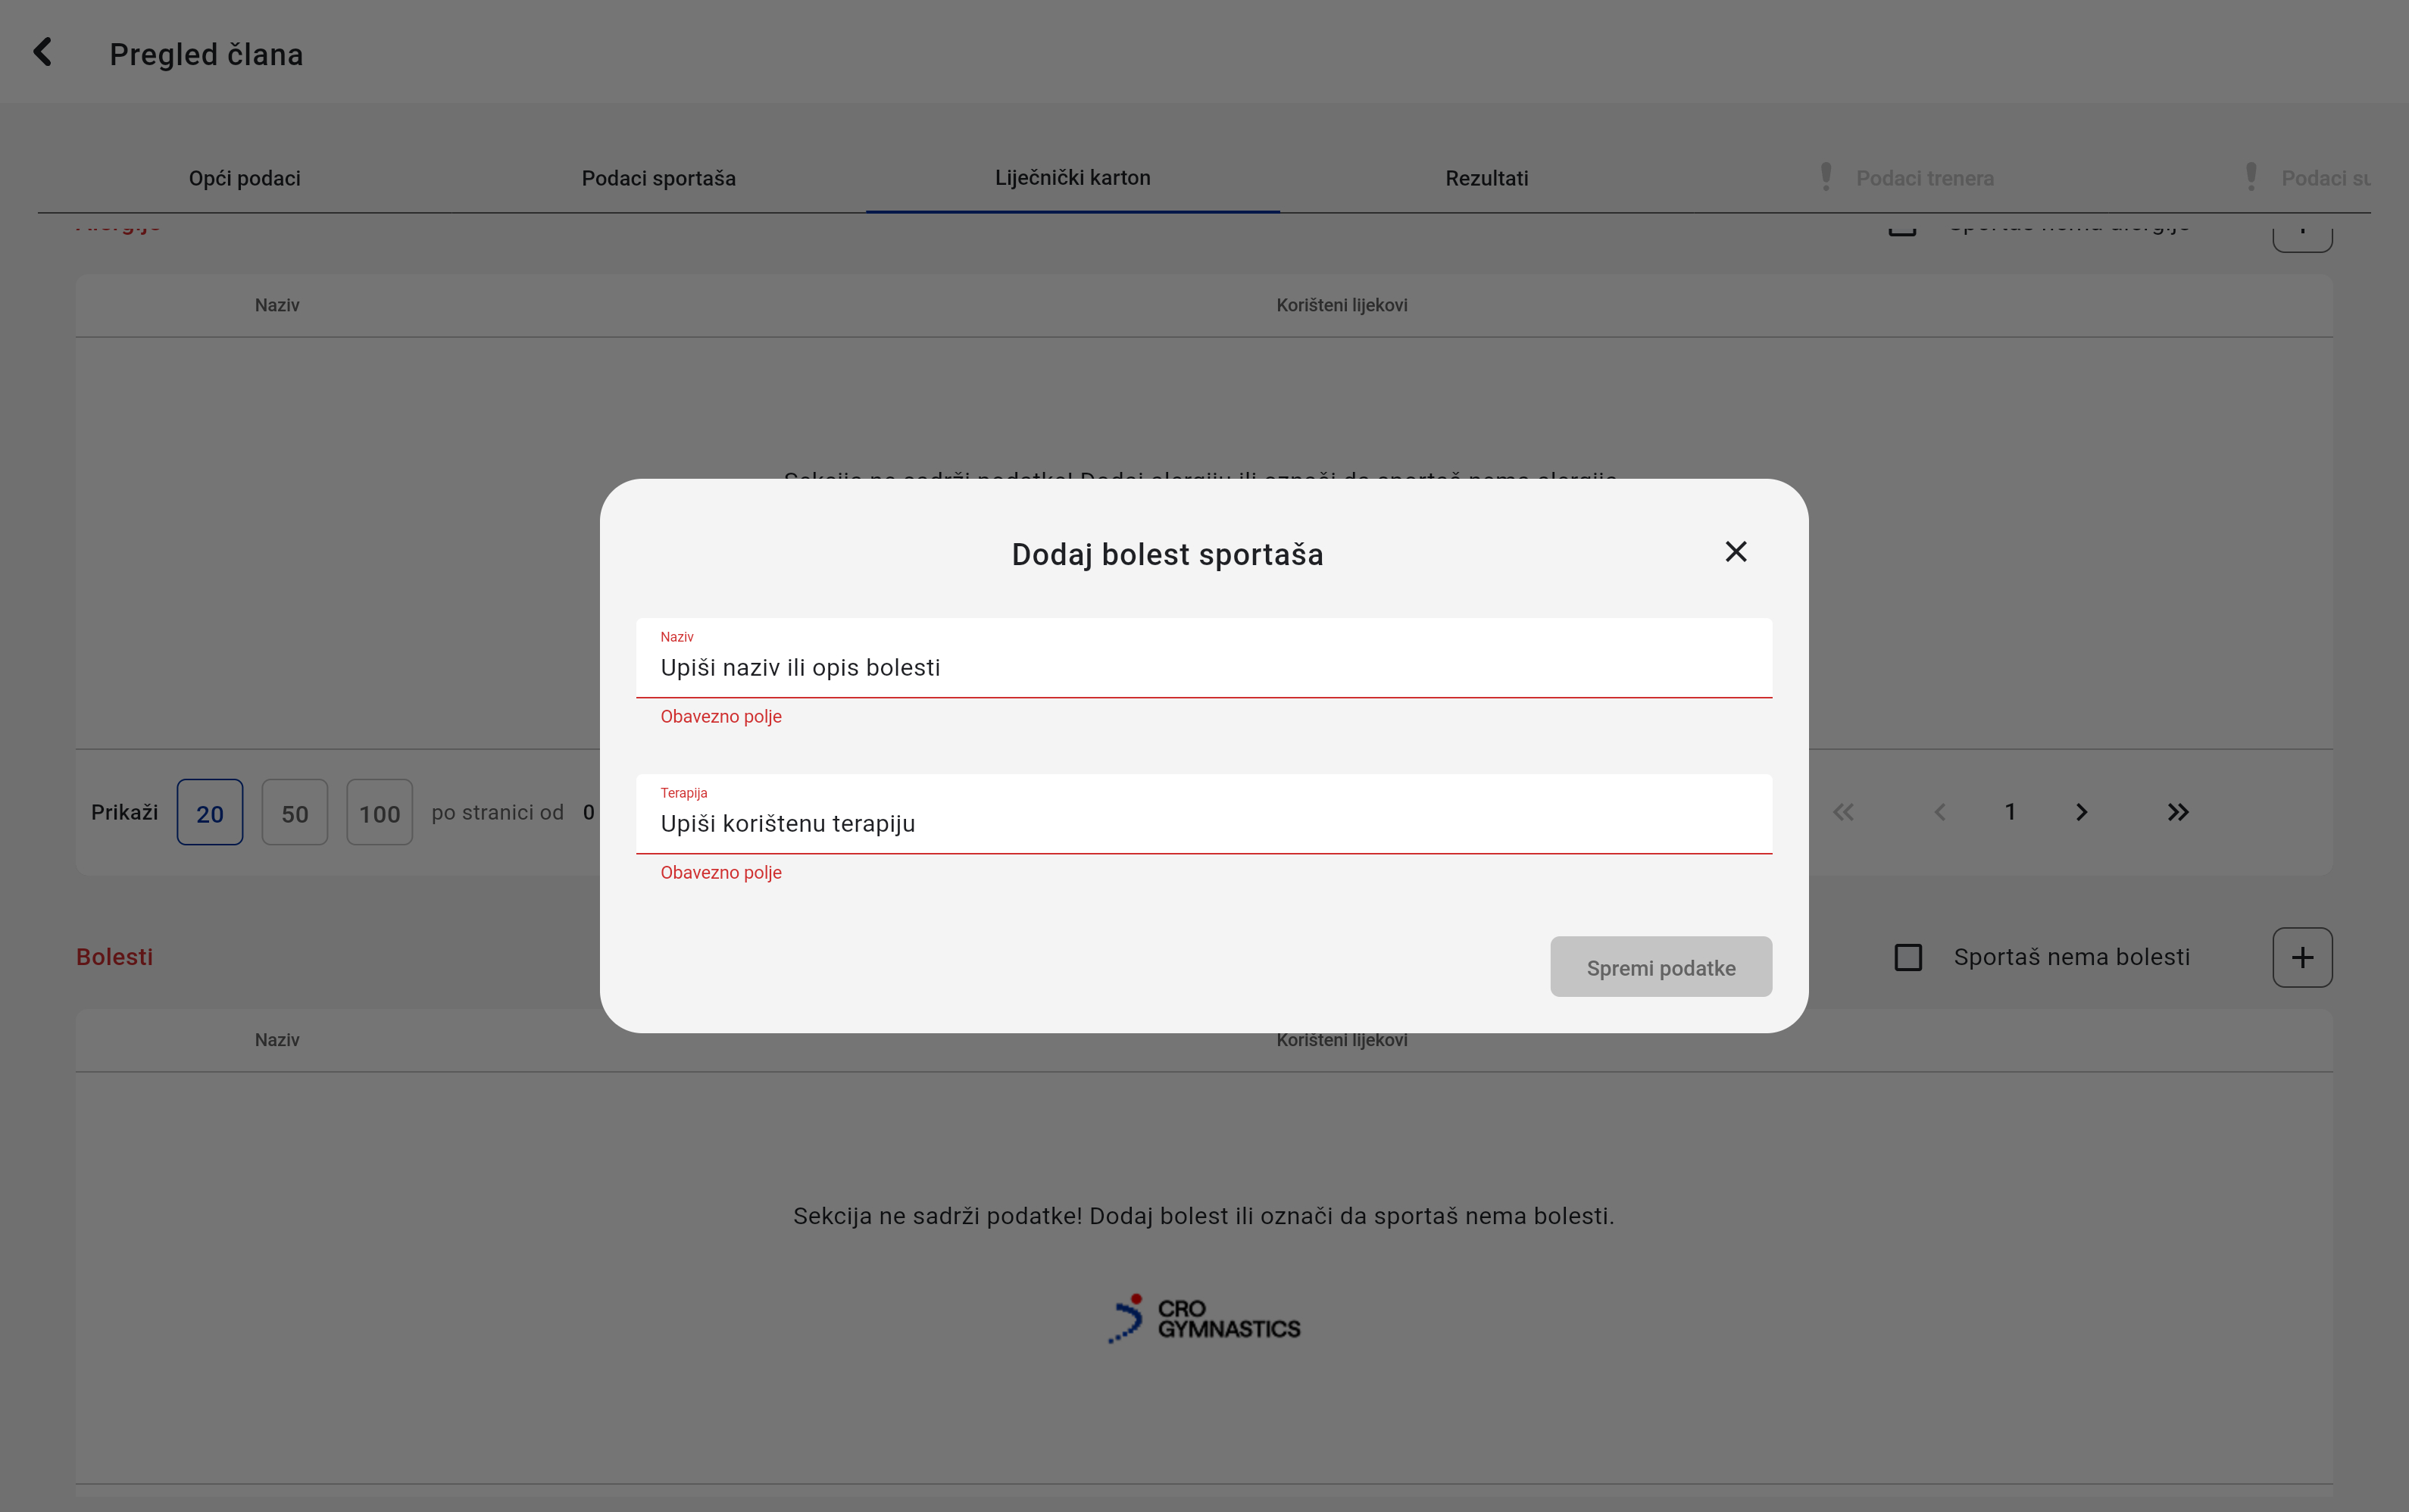Click the CRO Gymnastics logo
The width and height of the screenshot is (2409, 1512).
[1204, 1319]
